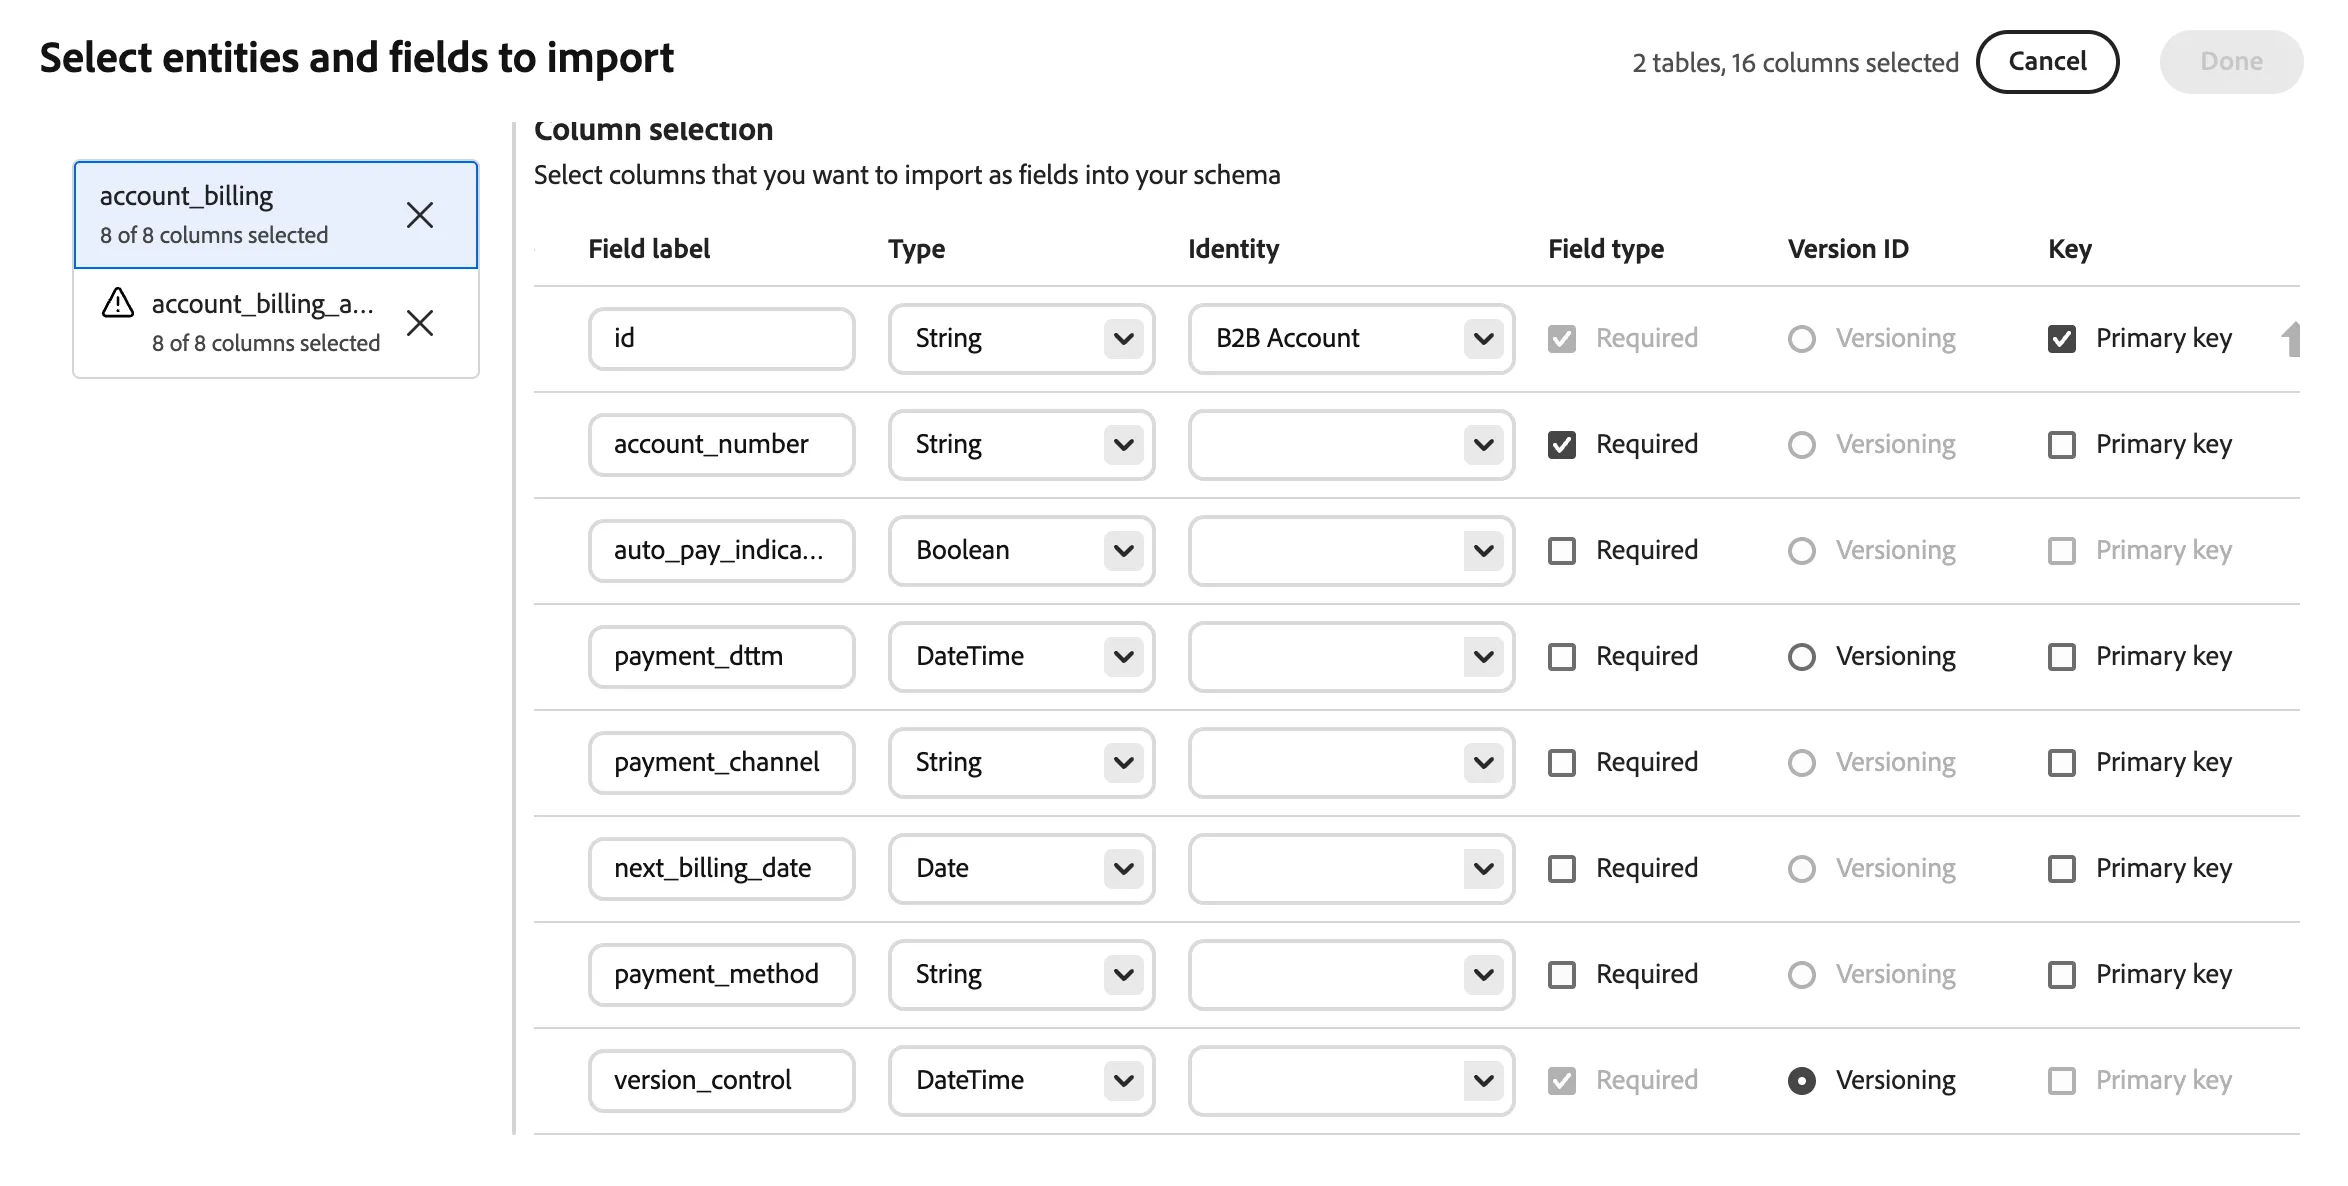This screenshot has height=1186, width=2348.
Task: Check Required for next_billing_date
Action: pyautogui.click(x=1562, y=869)
